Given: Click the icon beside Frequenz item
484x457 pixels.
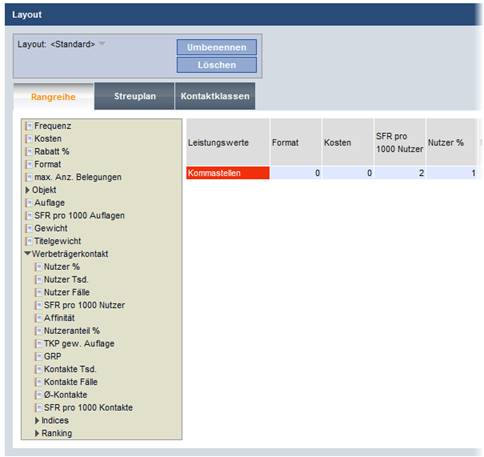Looking at the screenshot, I should point(29,126).
